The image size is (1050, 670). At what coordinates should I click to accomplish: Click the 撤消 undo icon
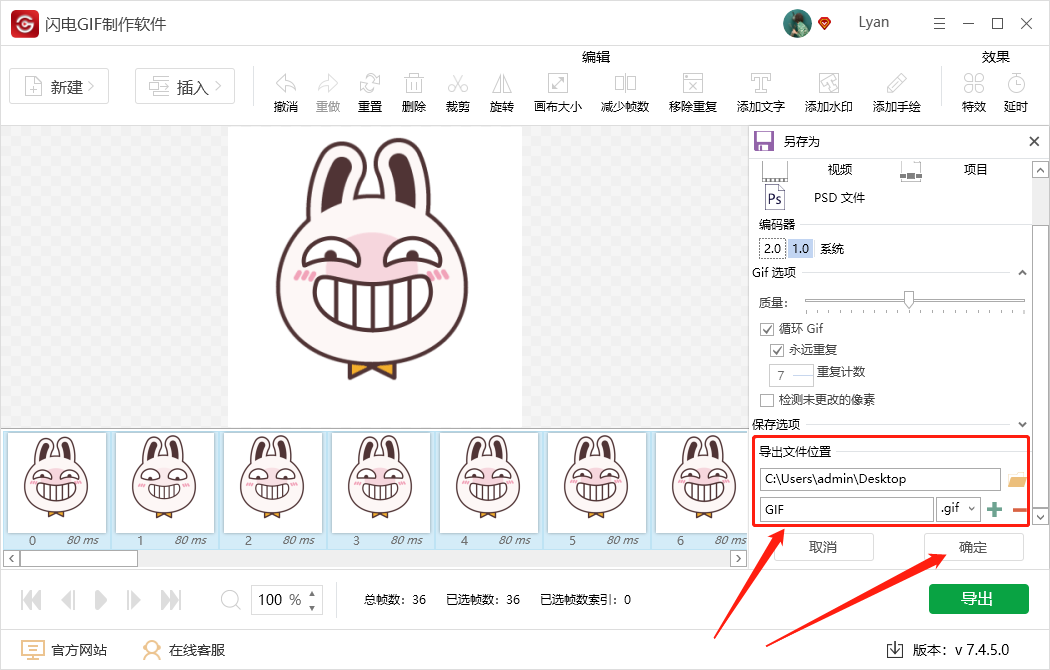click(286, 84)
